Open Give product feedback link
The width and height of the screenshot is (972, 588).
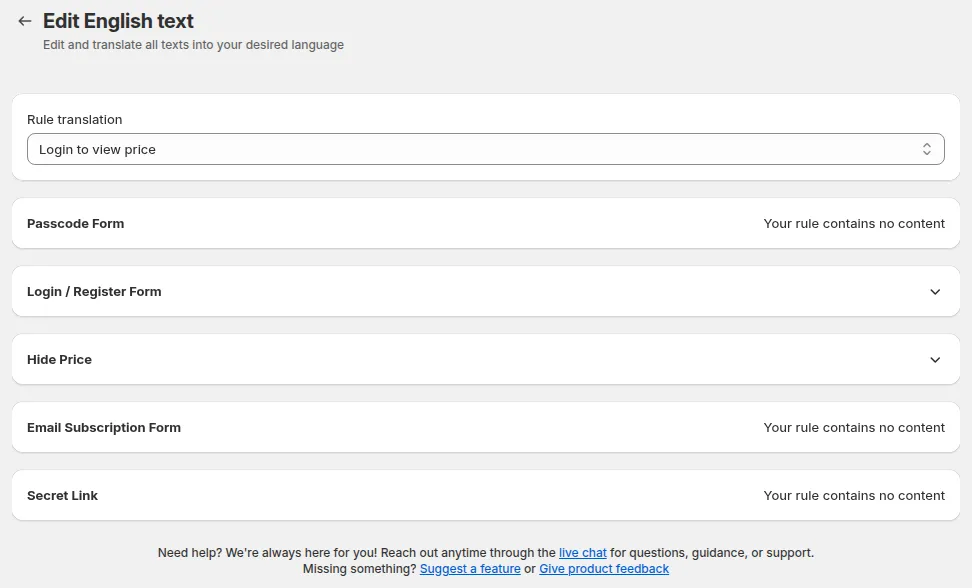pyautogui.click(x=604, y=569)
